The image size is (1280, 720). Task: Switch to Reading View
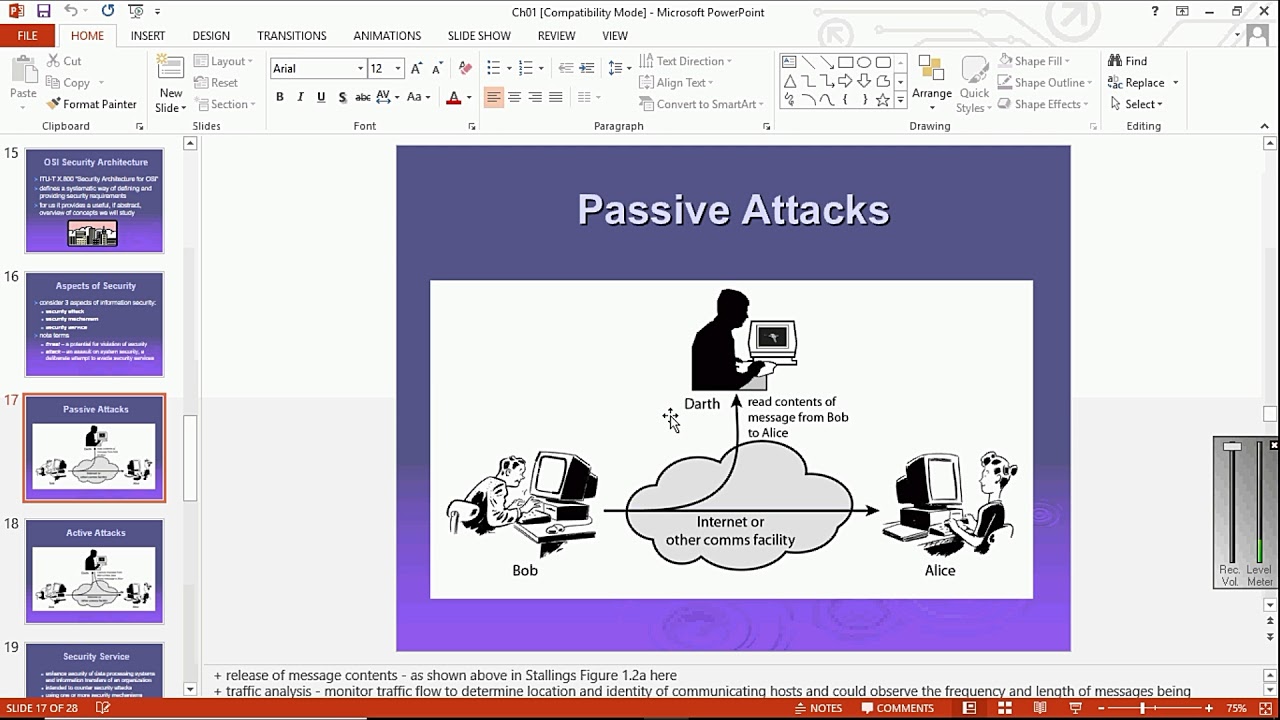click(1040, 708)
